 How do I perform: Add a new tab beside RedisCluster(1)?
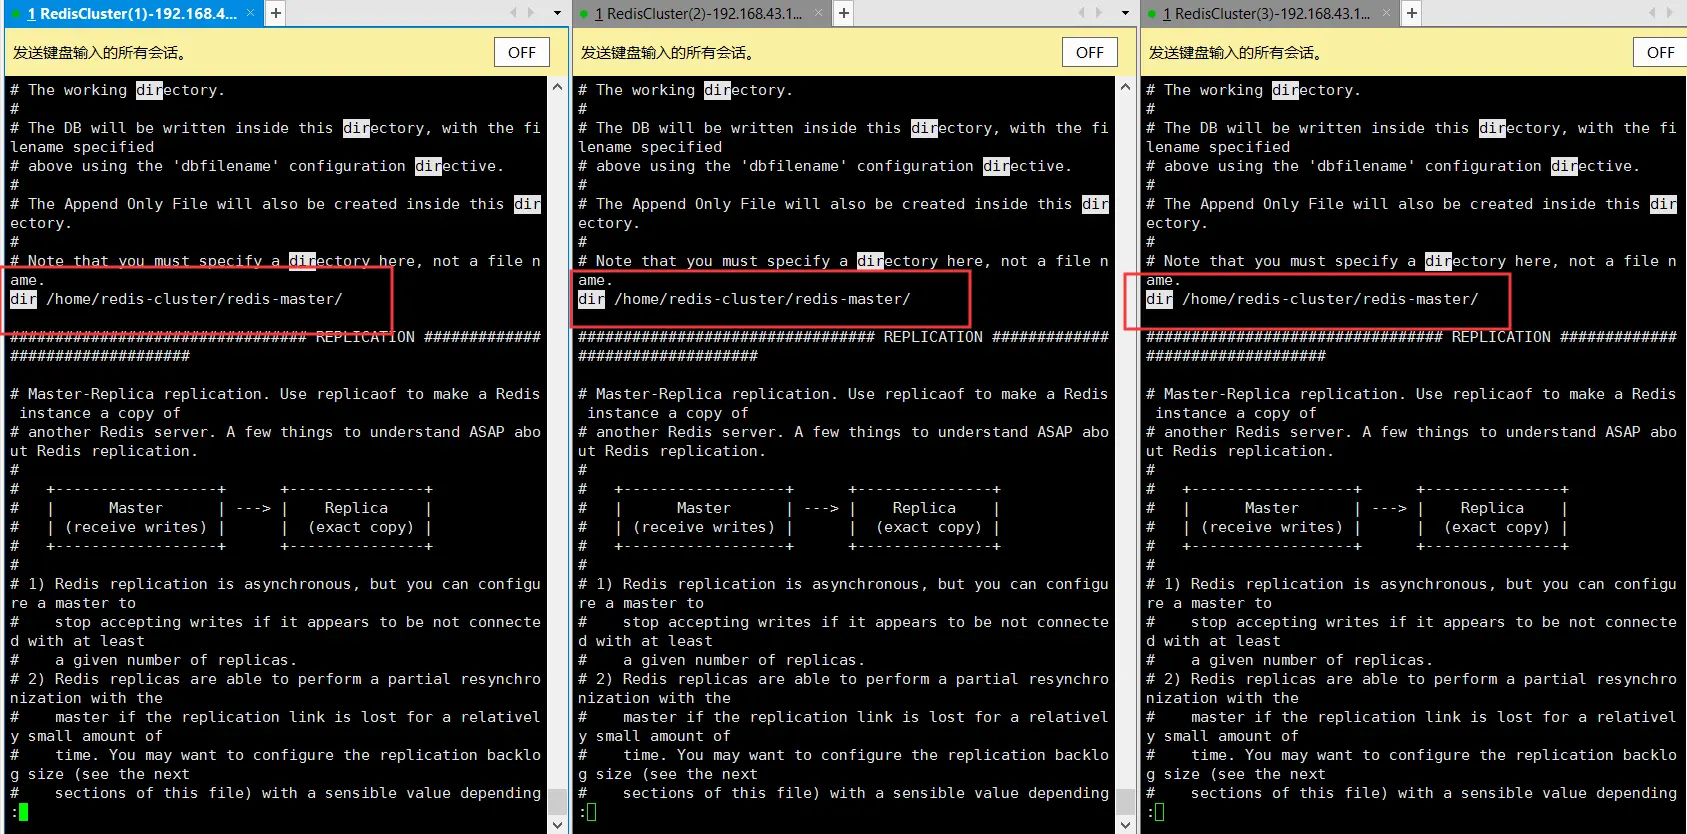(x=276, y=13)
